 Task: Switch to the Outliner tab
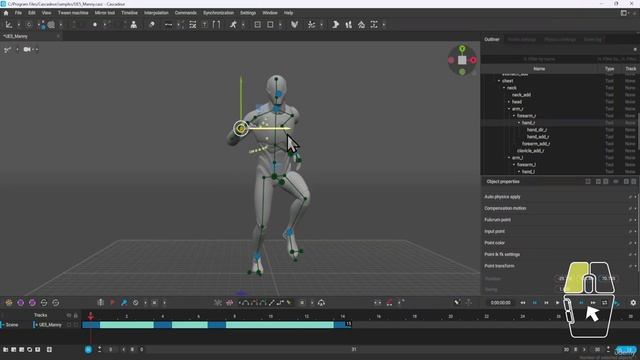tap(492, 40)
